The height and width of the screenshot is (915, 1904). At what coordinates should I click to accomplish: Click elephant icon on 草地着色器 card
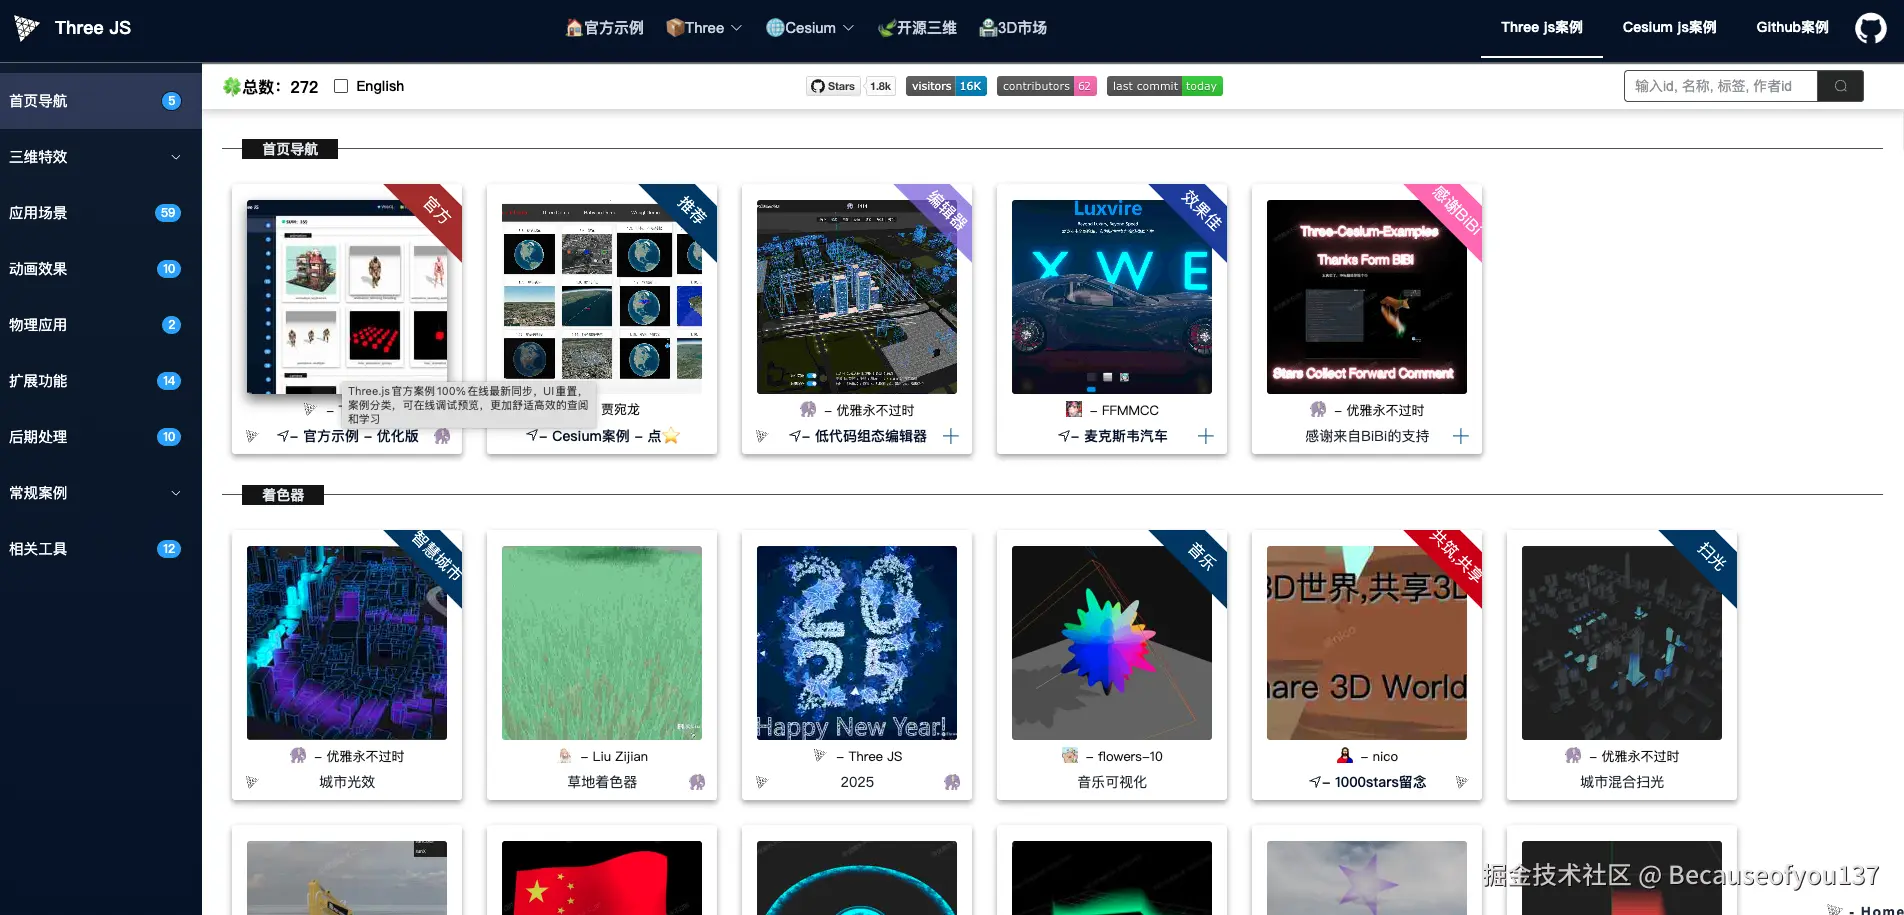point(697,782)
